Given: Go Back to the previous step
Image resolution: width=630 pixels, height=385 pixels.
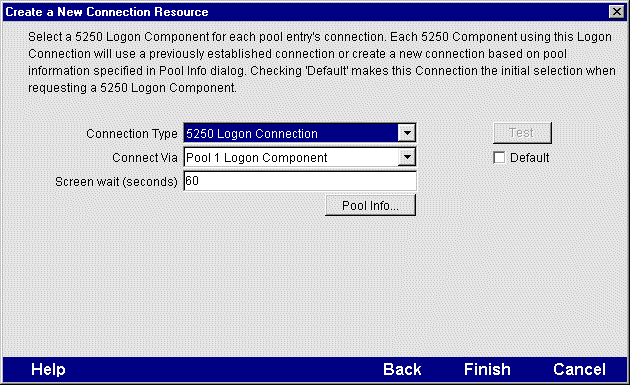Looking at the screenshot, I should pyautogui.click(x=402, y=369).
